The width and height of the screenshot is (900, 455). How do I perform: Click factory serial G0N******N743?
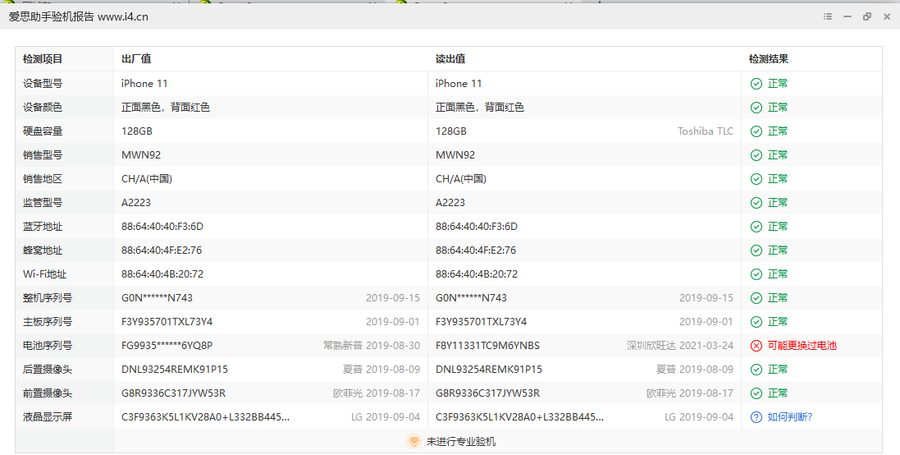click(157, 298)
